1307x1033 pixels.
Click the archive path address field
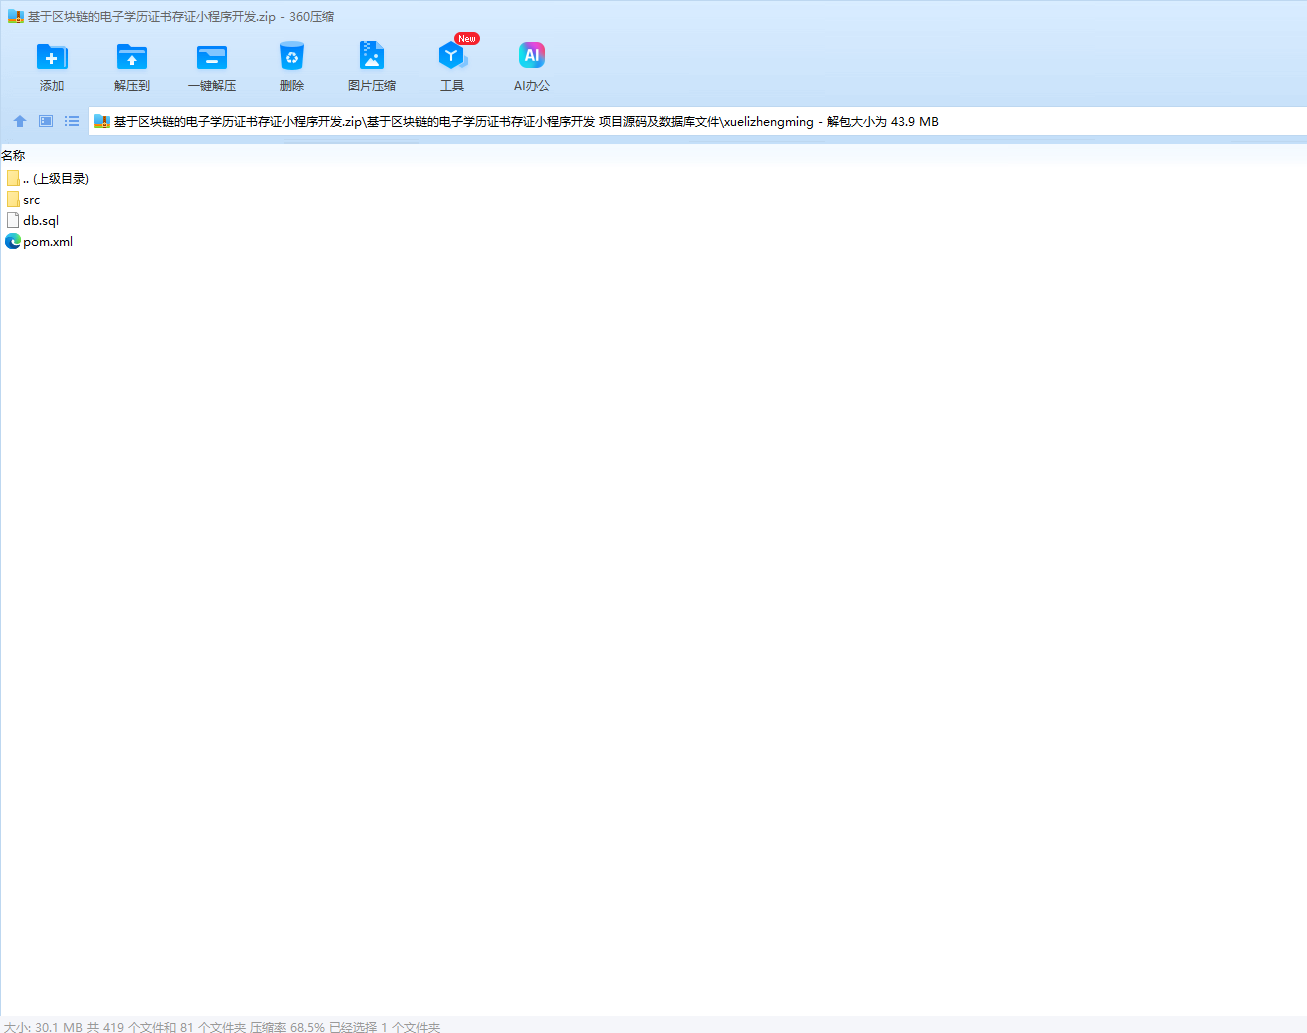coord(698,121)
